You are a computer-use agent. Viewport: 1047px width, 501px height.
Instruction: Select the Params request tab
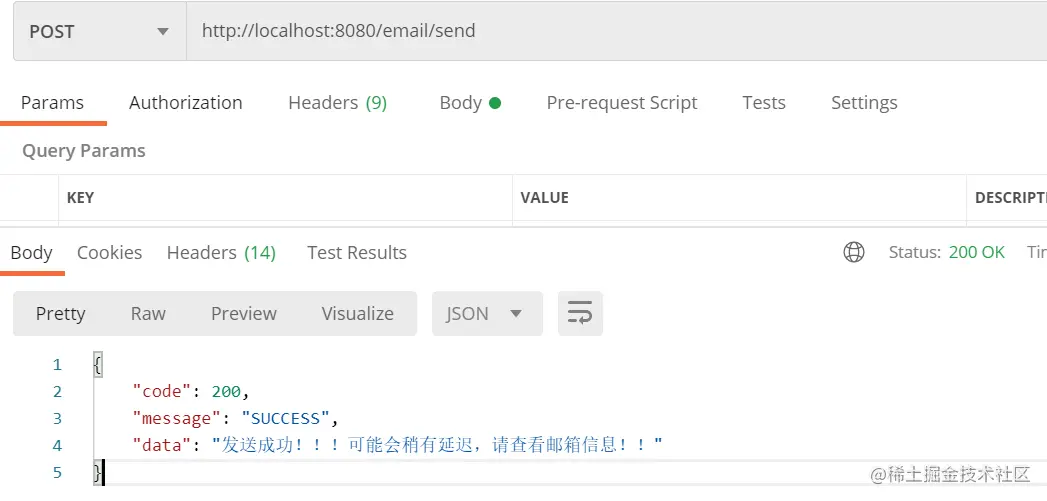[52, 103]
